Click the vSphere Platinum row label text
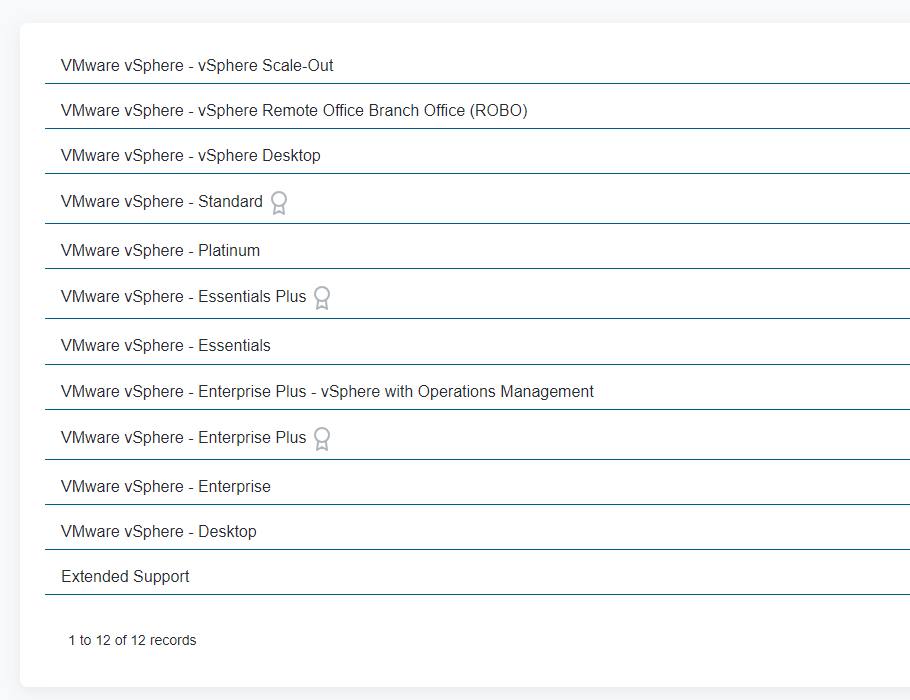 click(162, 250)
